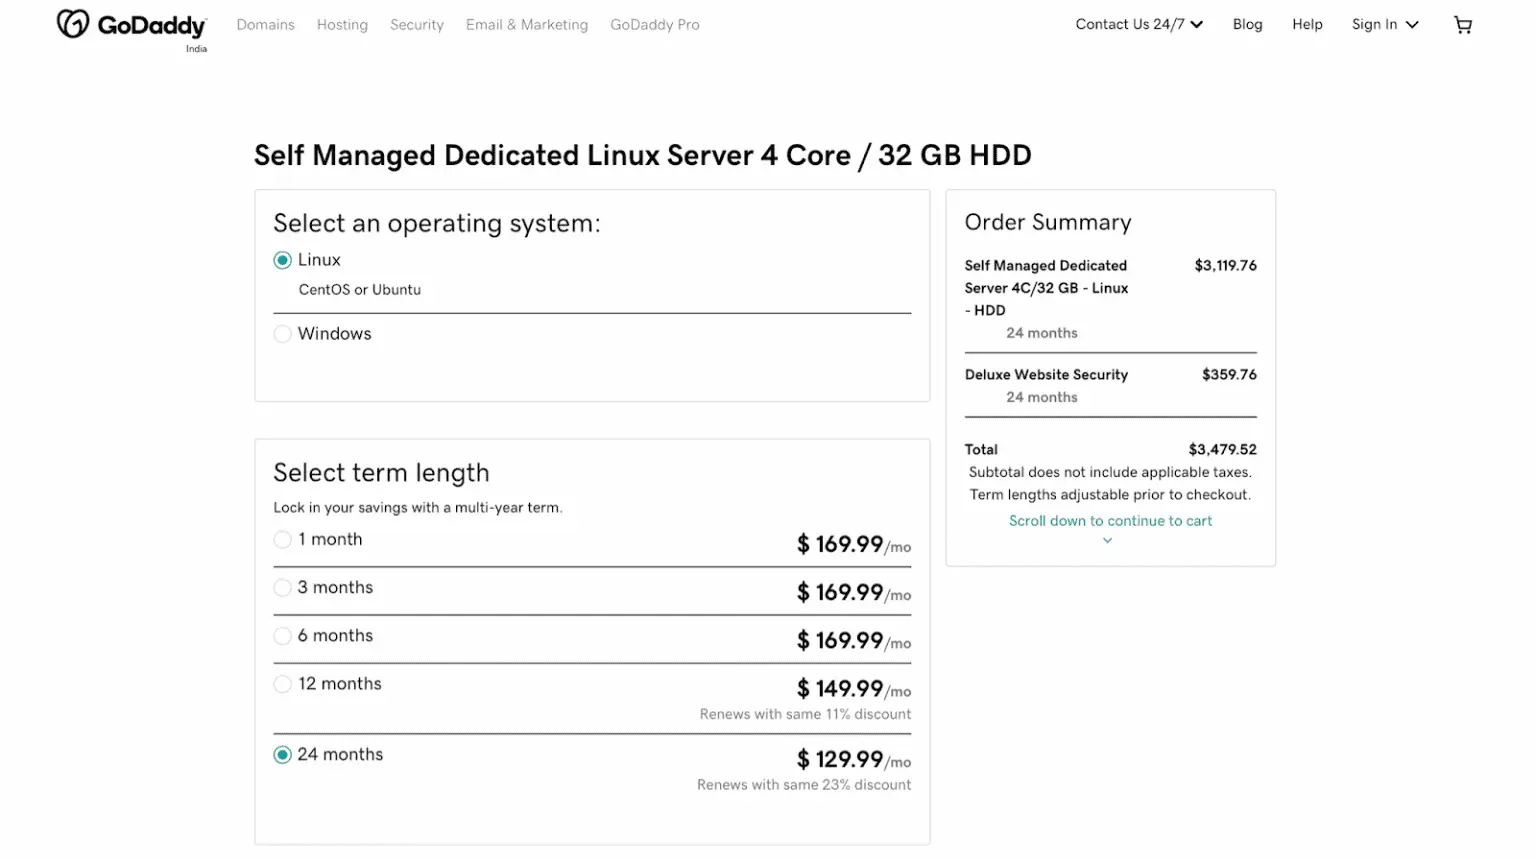Click the Self Managed Dedicated Server line item

pos(1046,288)
